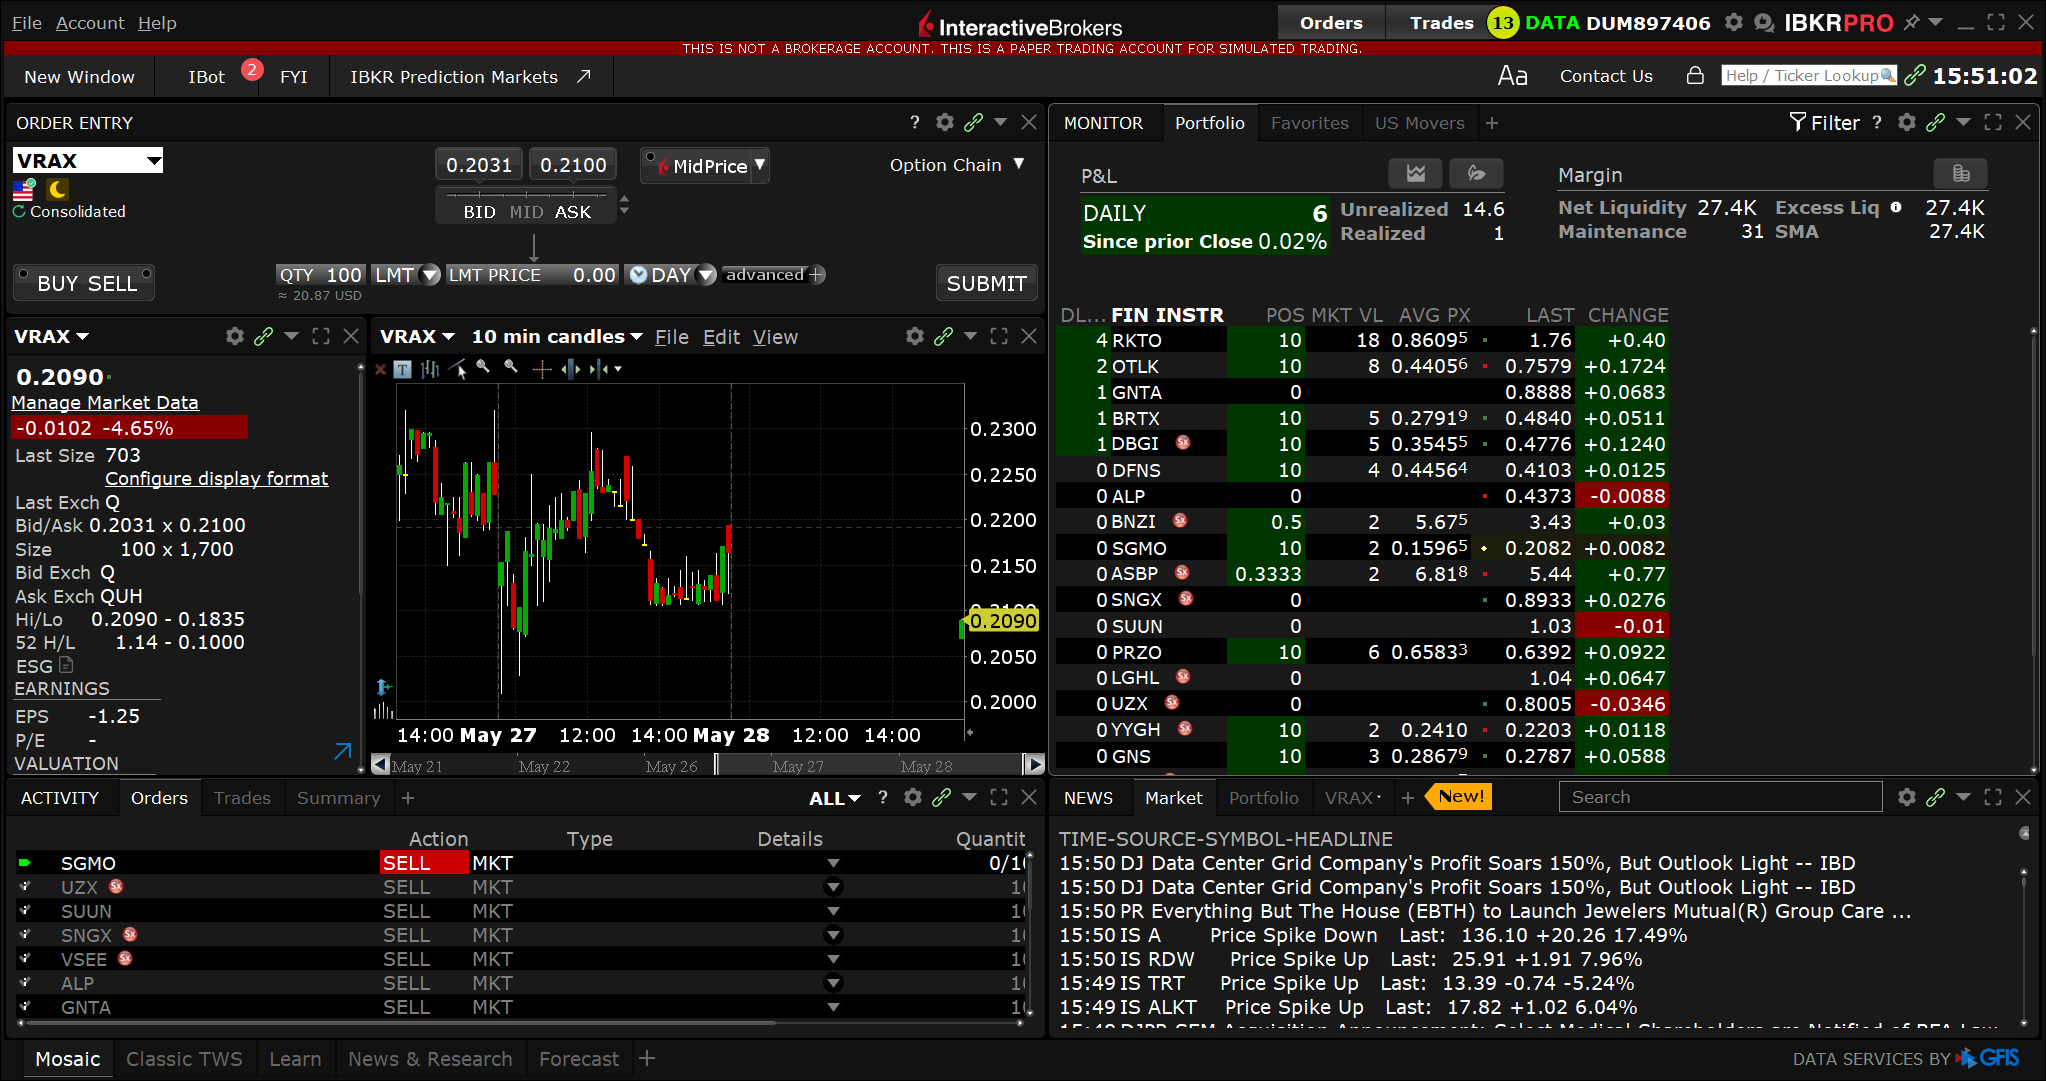Click the Order Entry green link grouping icon
The width and height of the screenshot is (2046, 1081).
[x=973, y=122]
